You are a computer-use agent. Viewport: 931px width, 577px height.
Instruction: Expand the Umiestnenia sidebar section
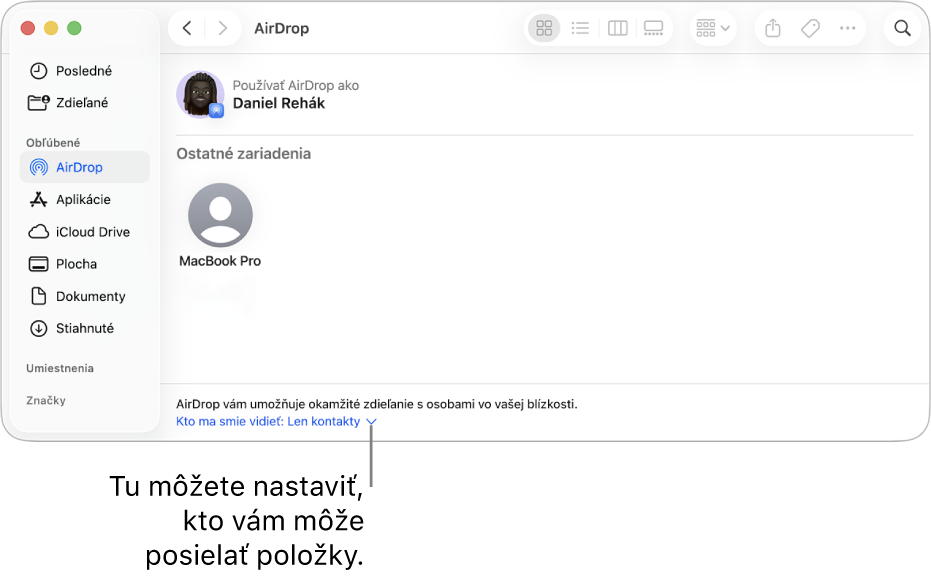[x=60, y=368]
